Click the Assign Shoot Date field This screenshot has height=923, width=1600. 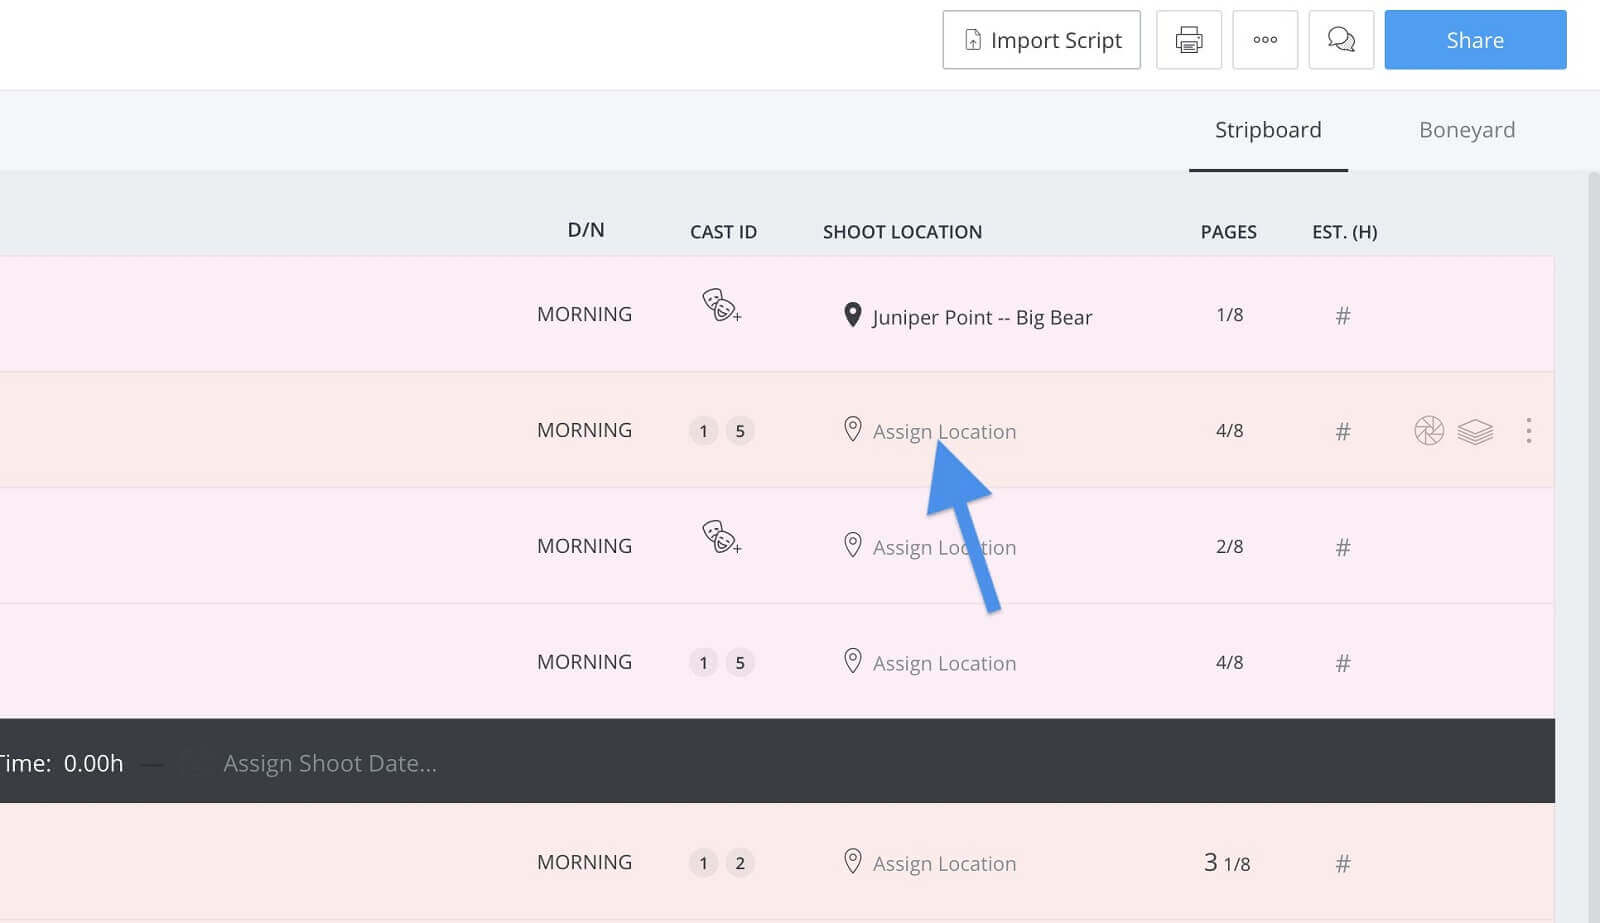(330, 763)
